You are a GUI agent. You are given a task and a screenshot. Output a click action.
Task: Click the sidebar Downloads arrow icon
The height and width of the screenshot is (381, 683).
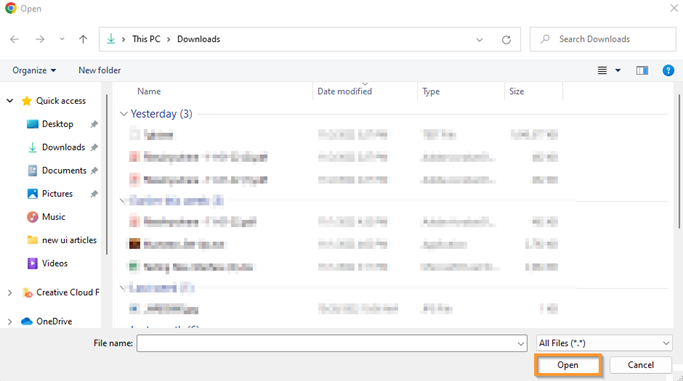tap(32, 148)
